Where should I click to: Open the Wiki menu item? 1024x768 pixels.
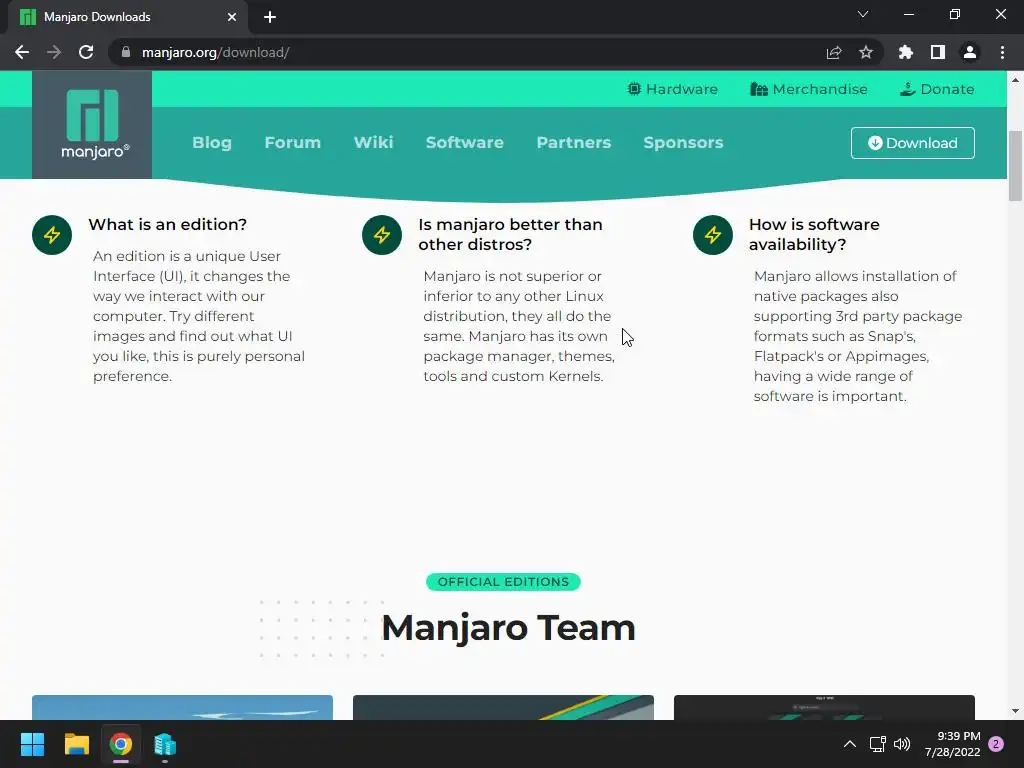click(x=374, y=142)
